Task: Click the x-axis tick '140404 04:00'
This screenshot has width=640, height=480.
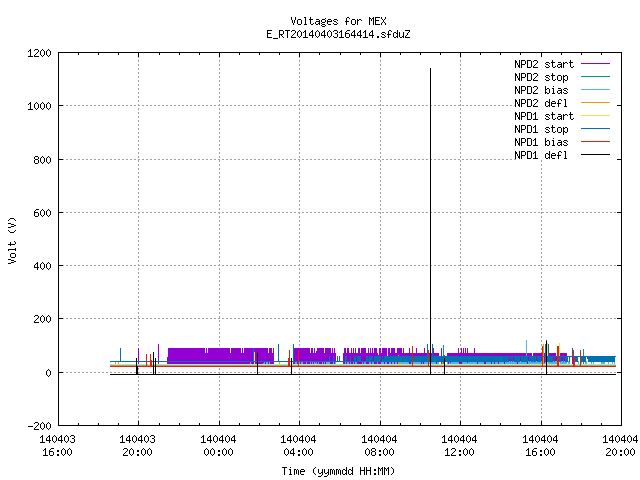Action: tap(298, 446)
